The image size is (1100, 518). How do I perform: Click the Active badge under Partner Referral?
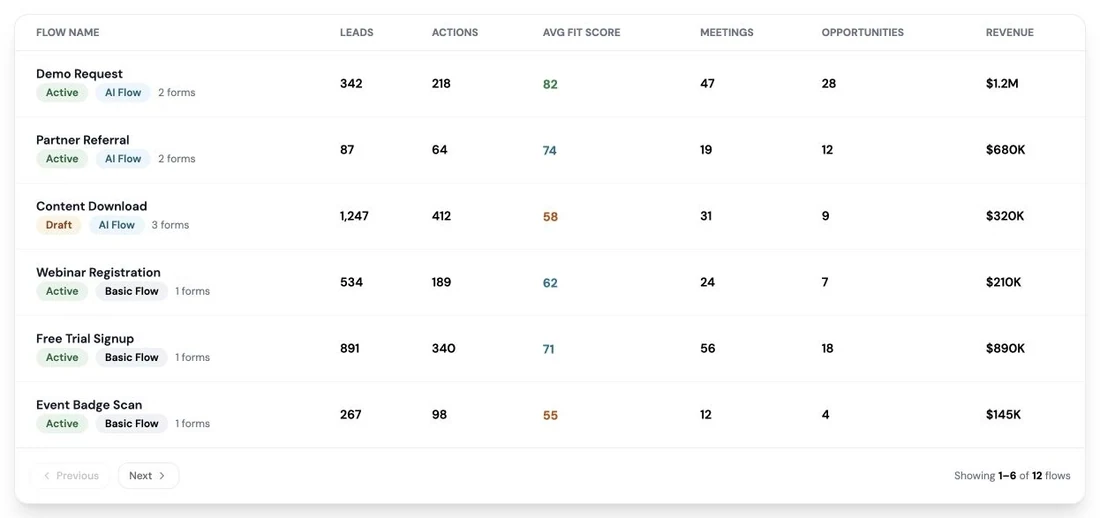pos(62,159)
